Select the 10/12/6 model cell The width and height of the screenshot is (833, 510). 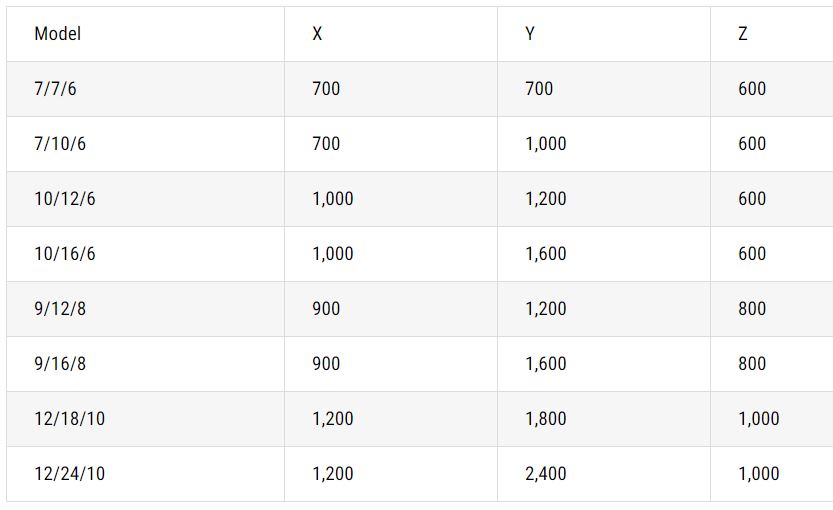(x=65, y=199)
